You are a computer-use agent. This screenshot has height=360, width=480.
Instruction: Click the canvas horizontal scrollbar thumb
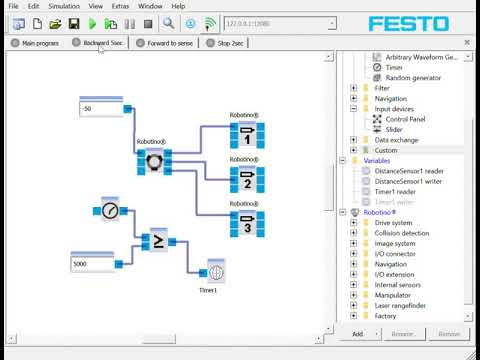159,339
